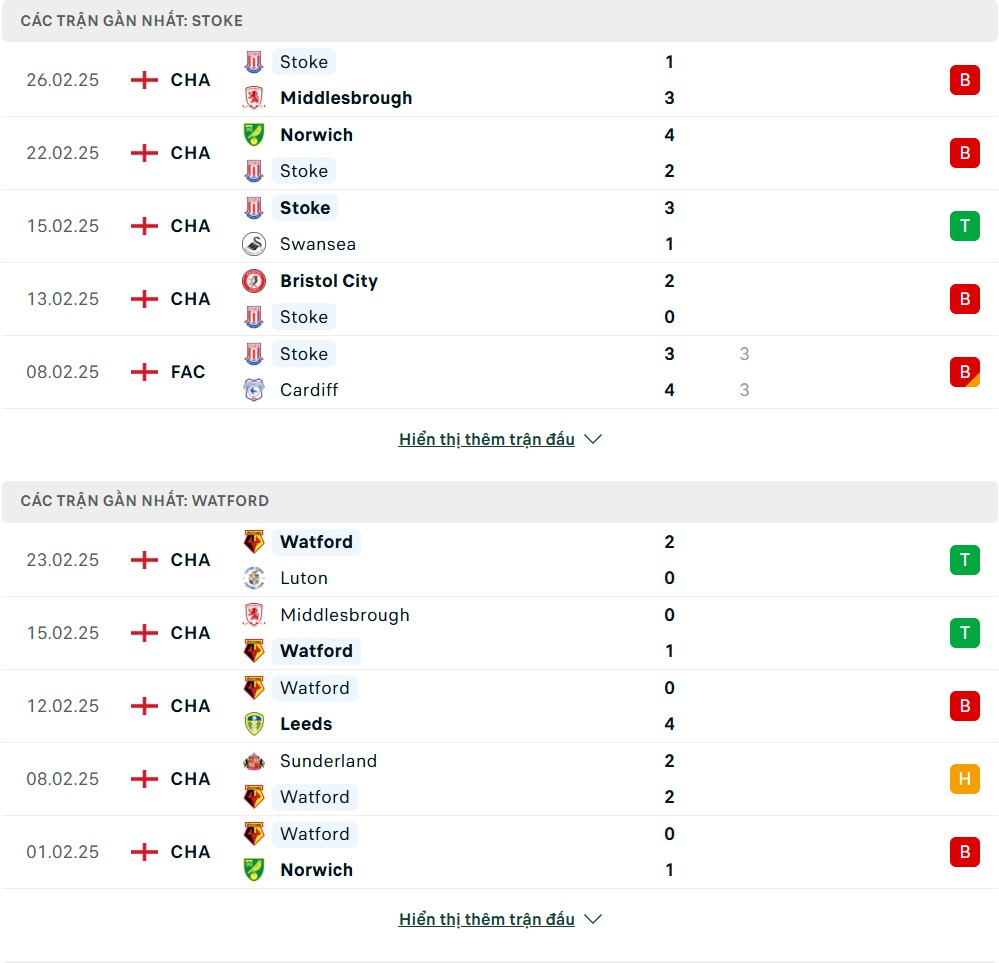This screenshot has width=999, height=963.
Task: Click the Middlesbrough crest in the 26.02.25 match
Action: [254, 98]
